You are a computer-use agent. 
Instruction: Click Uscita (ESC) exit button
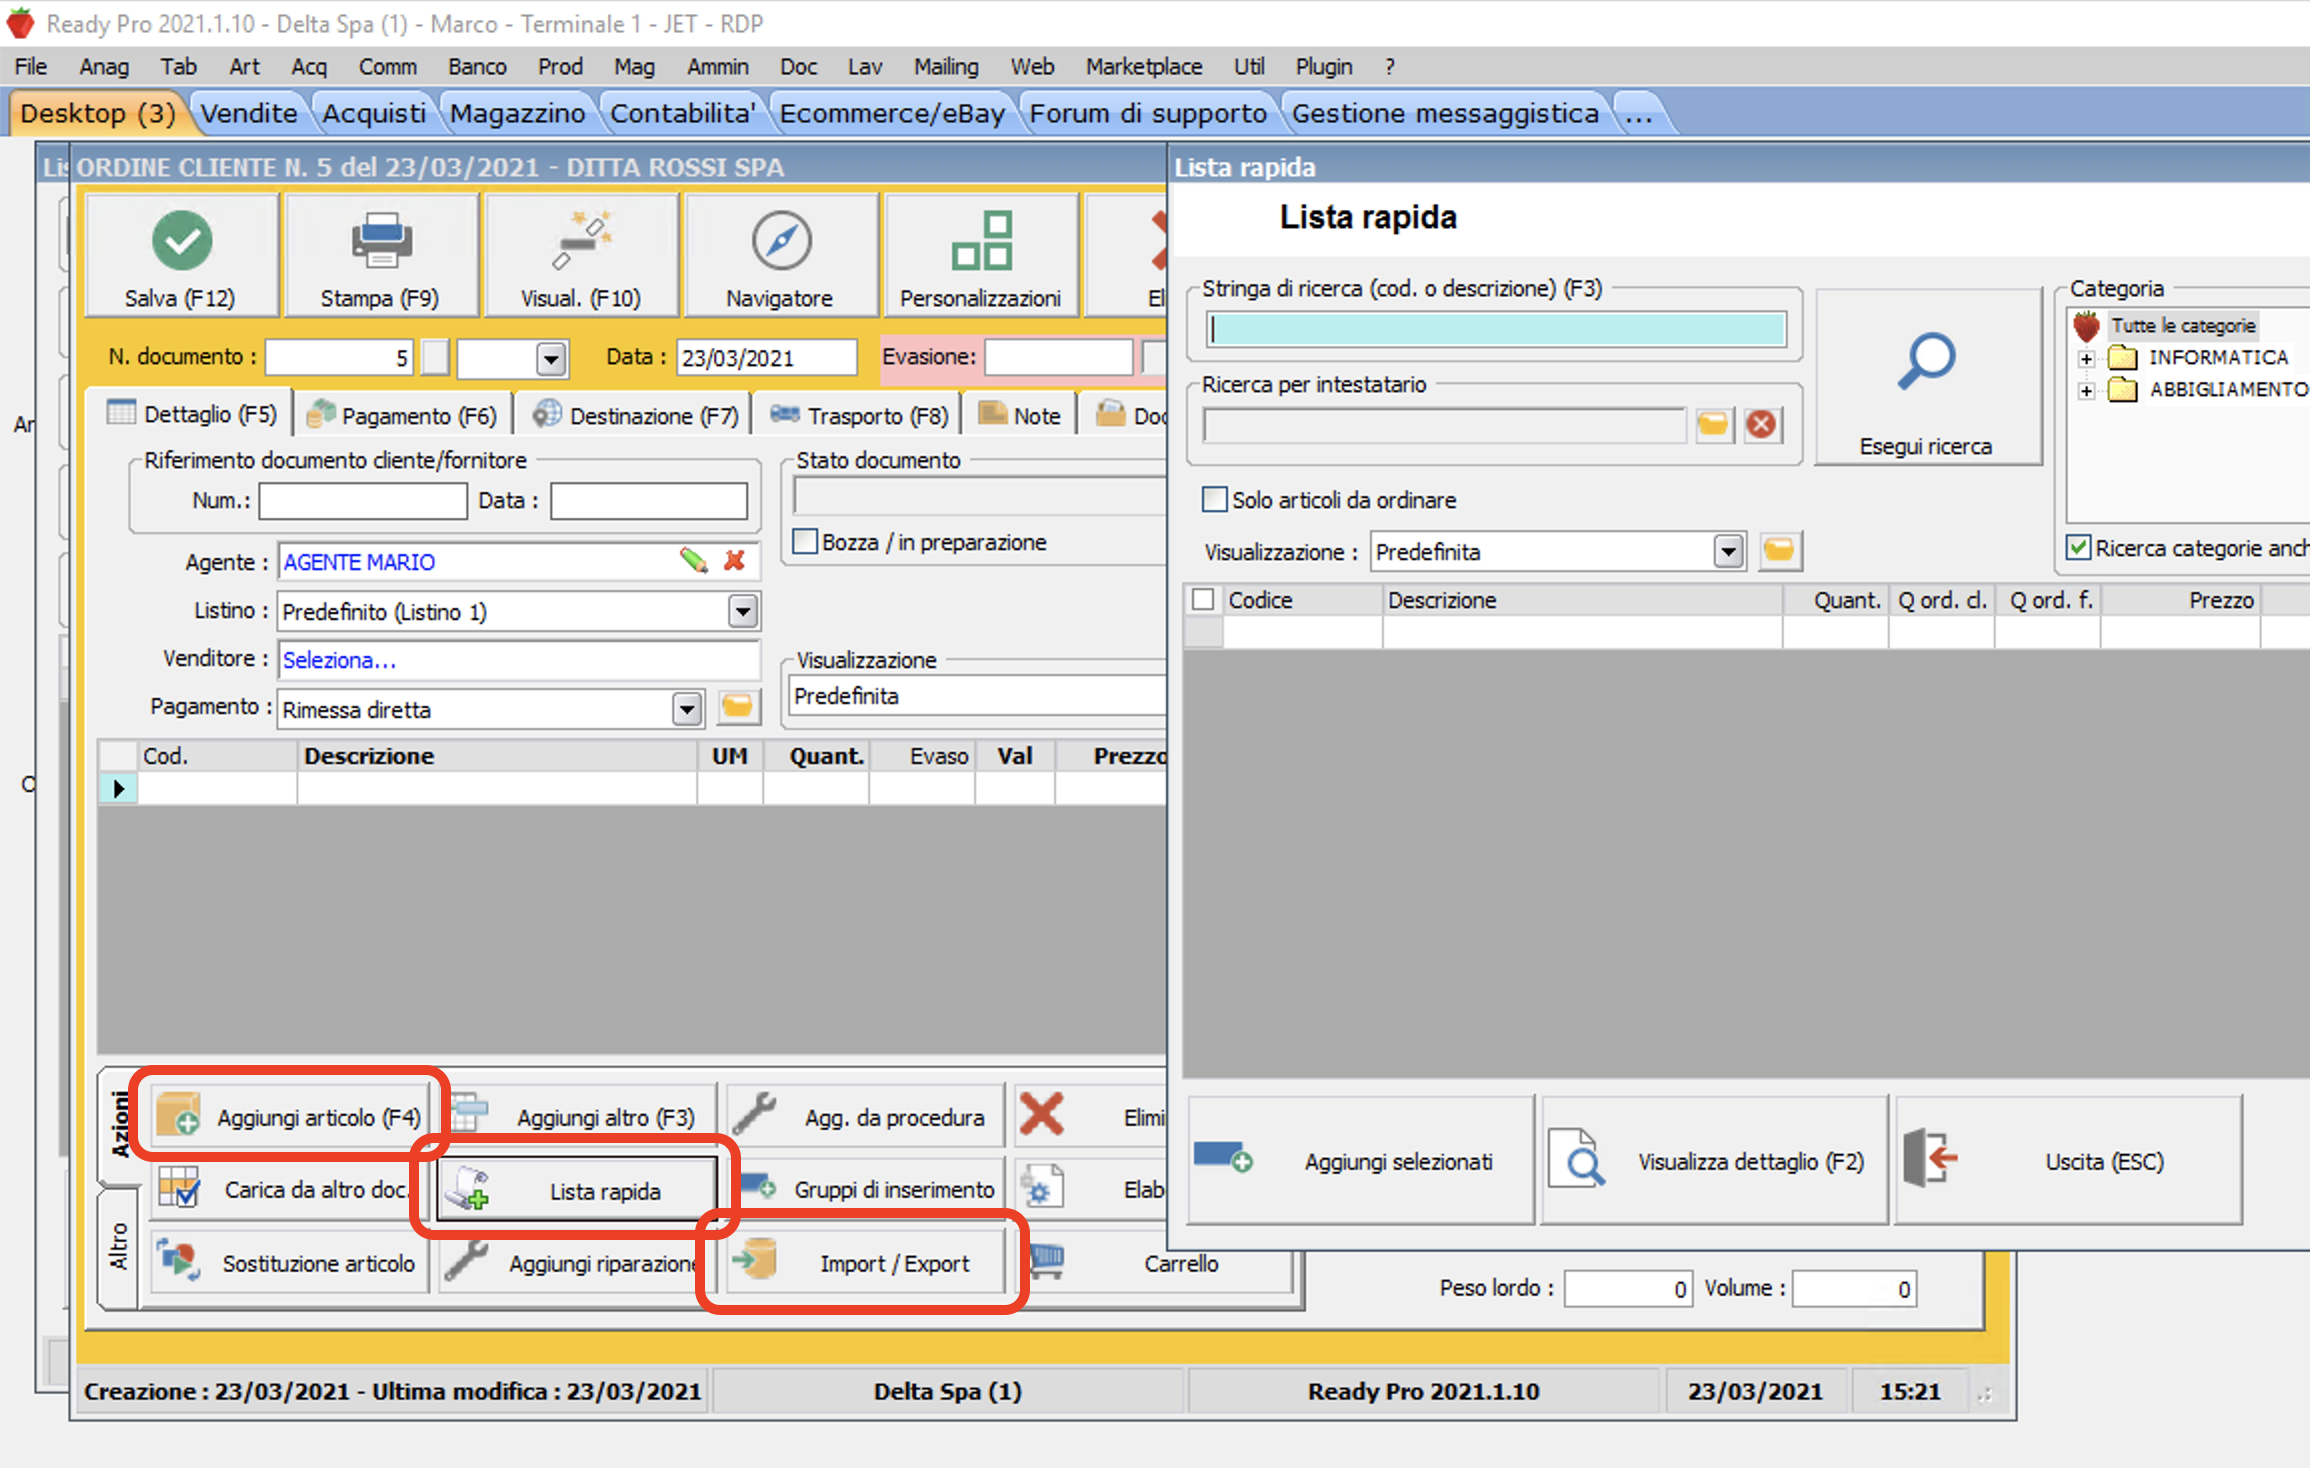(x=2068, y=1160)
